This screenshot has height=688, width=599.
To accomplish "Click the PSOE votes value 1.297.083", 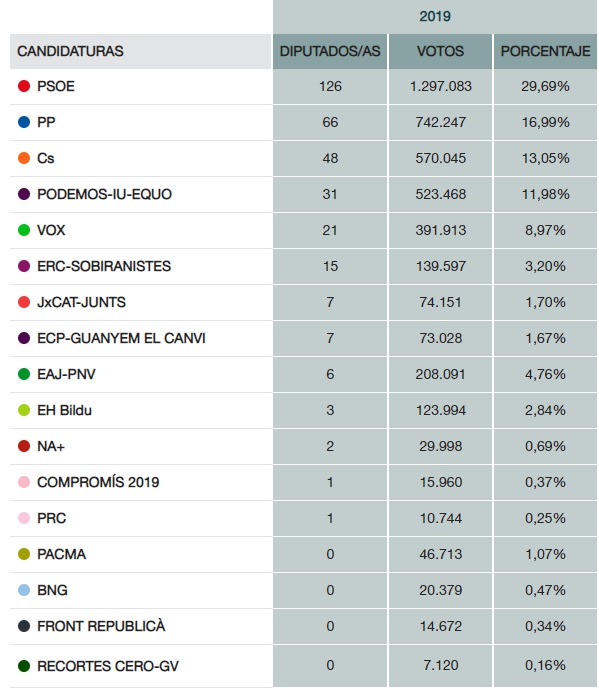I will coord(441,86).
